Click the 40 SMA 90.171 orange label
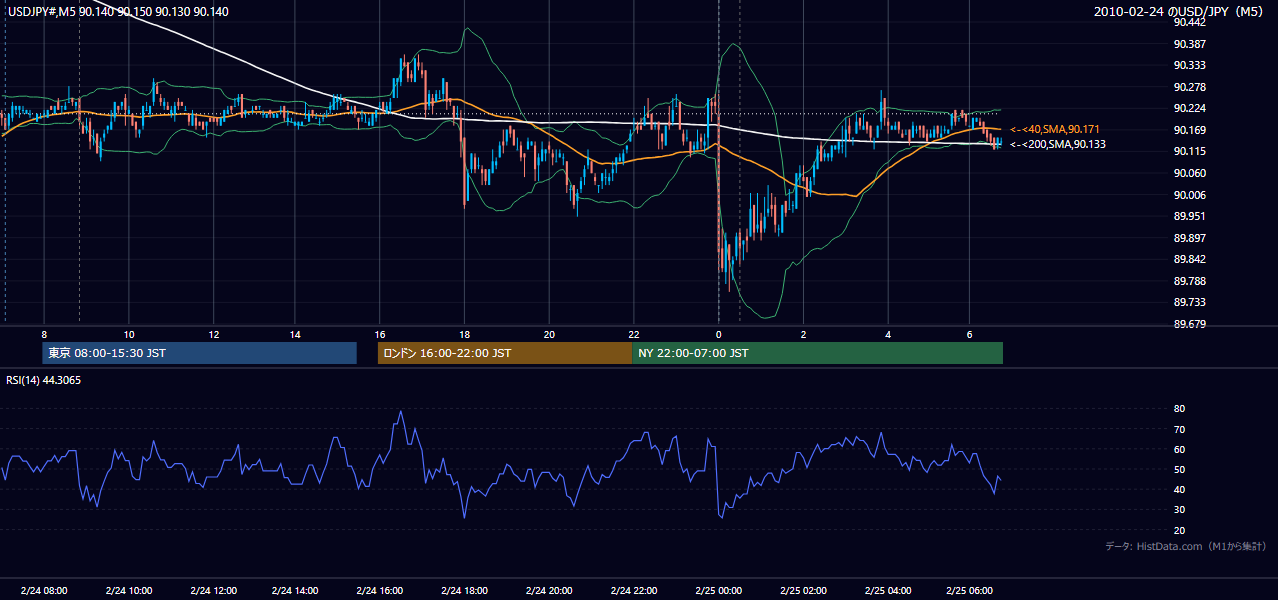 [1057, 130]
